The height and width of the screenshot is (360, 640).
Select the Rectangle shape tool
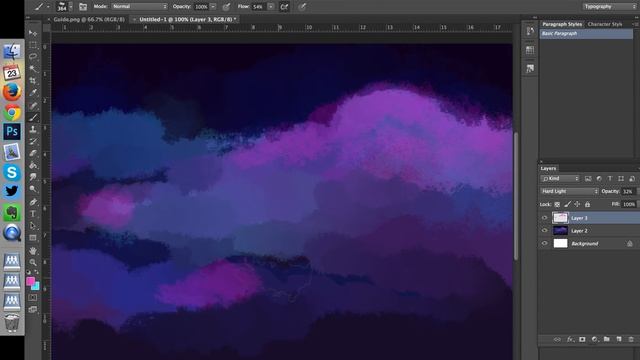coord(33,238)
